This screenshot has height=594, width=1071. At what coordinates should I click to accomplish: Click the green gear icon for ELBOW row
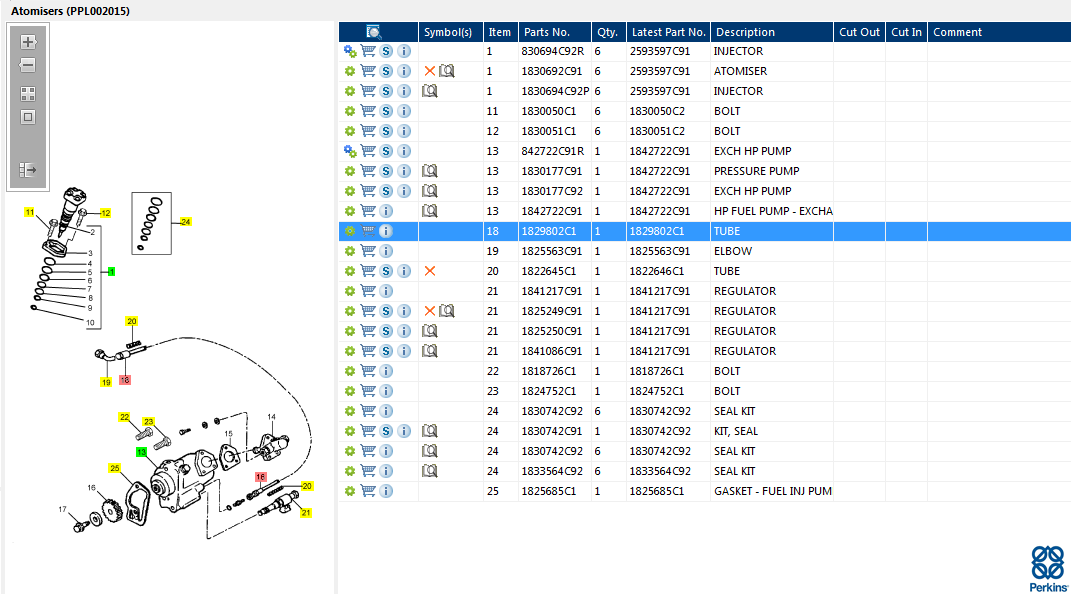coord(350,251)
